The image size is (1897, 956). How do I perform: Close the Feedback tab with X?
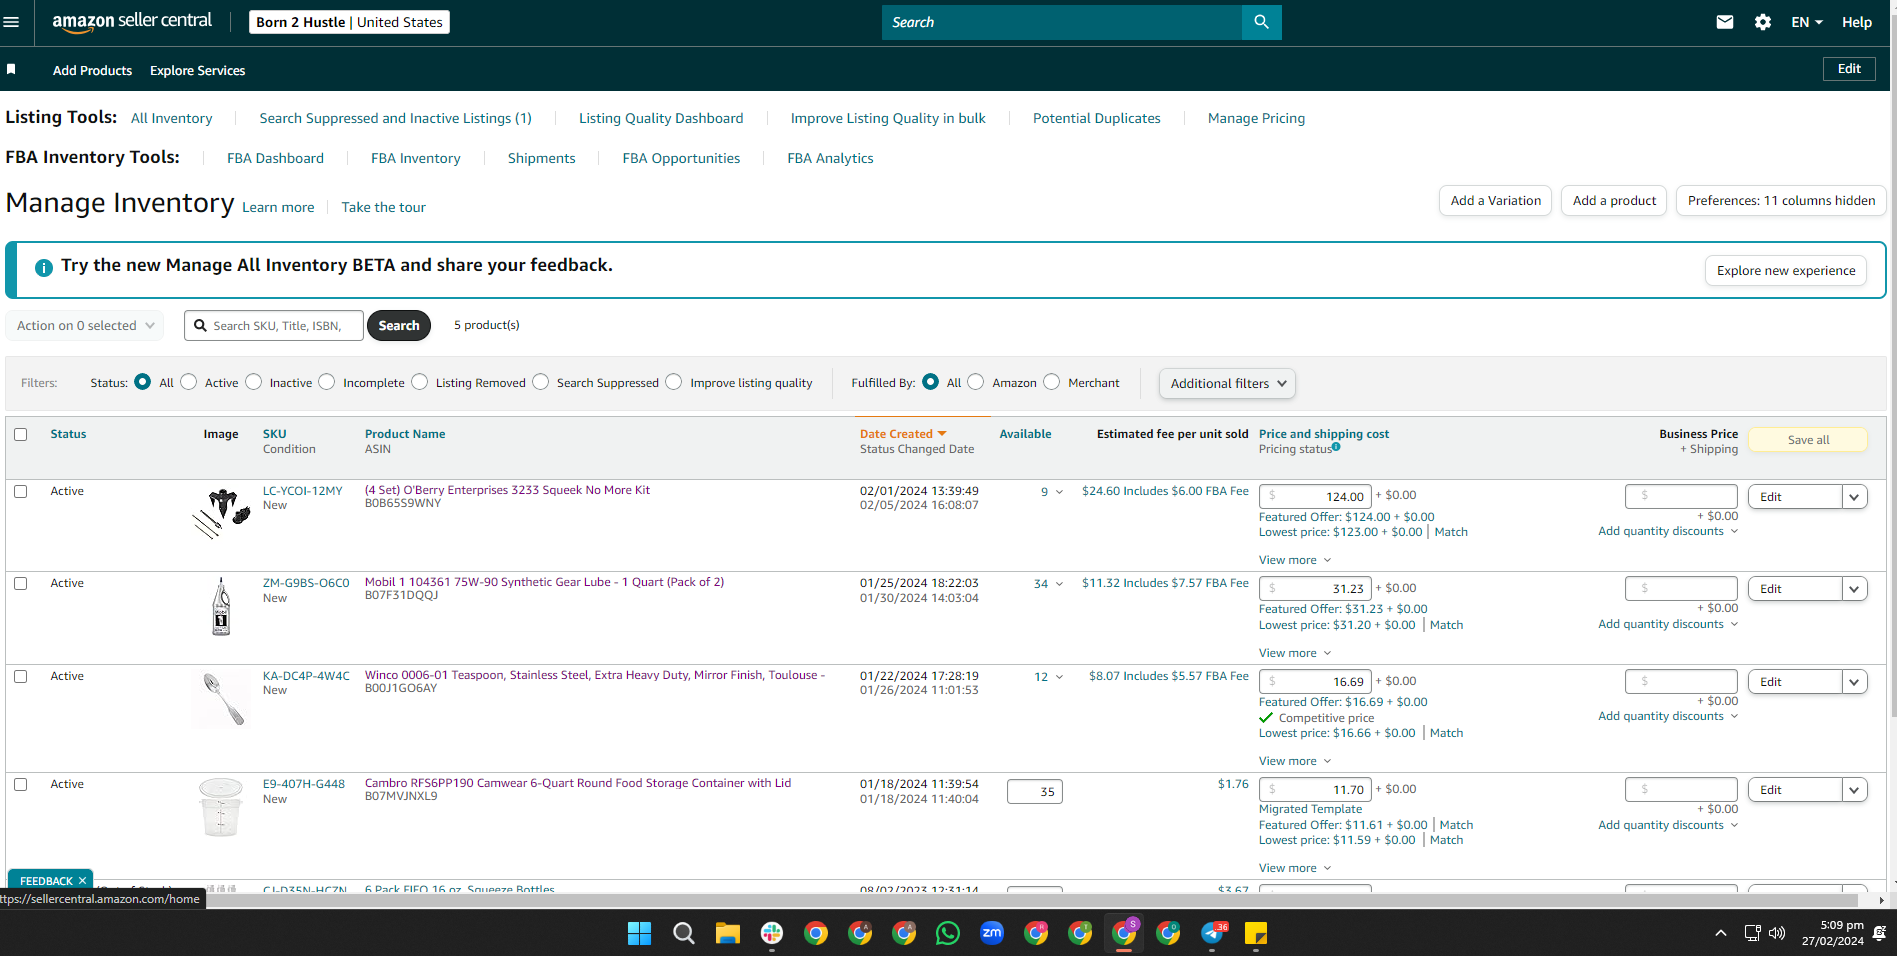click(x=82, y=881)
